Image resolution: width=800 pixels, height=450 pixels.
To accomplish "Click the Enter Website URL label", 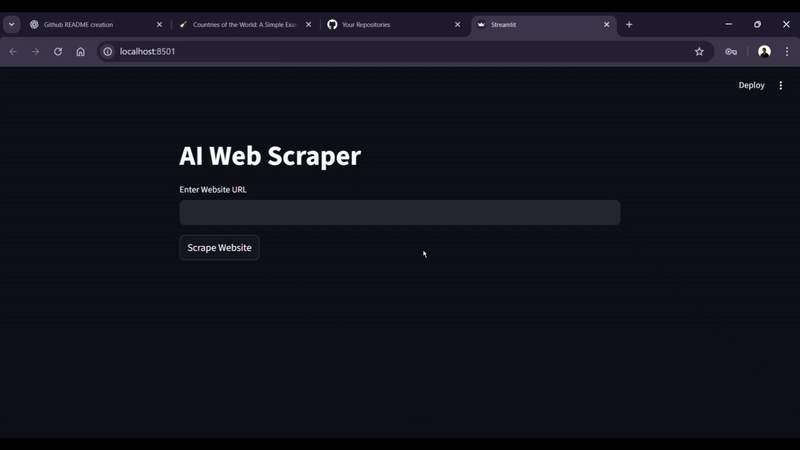I will click(x=213, y=189).
